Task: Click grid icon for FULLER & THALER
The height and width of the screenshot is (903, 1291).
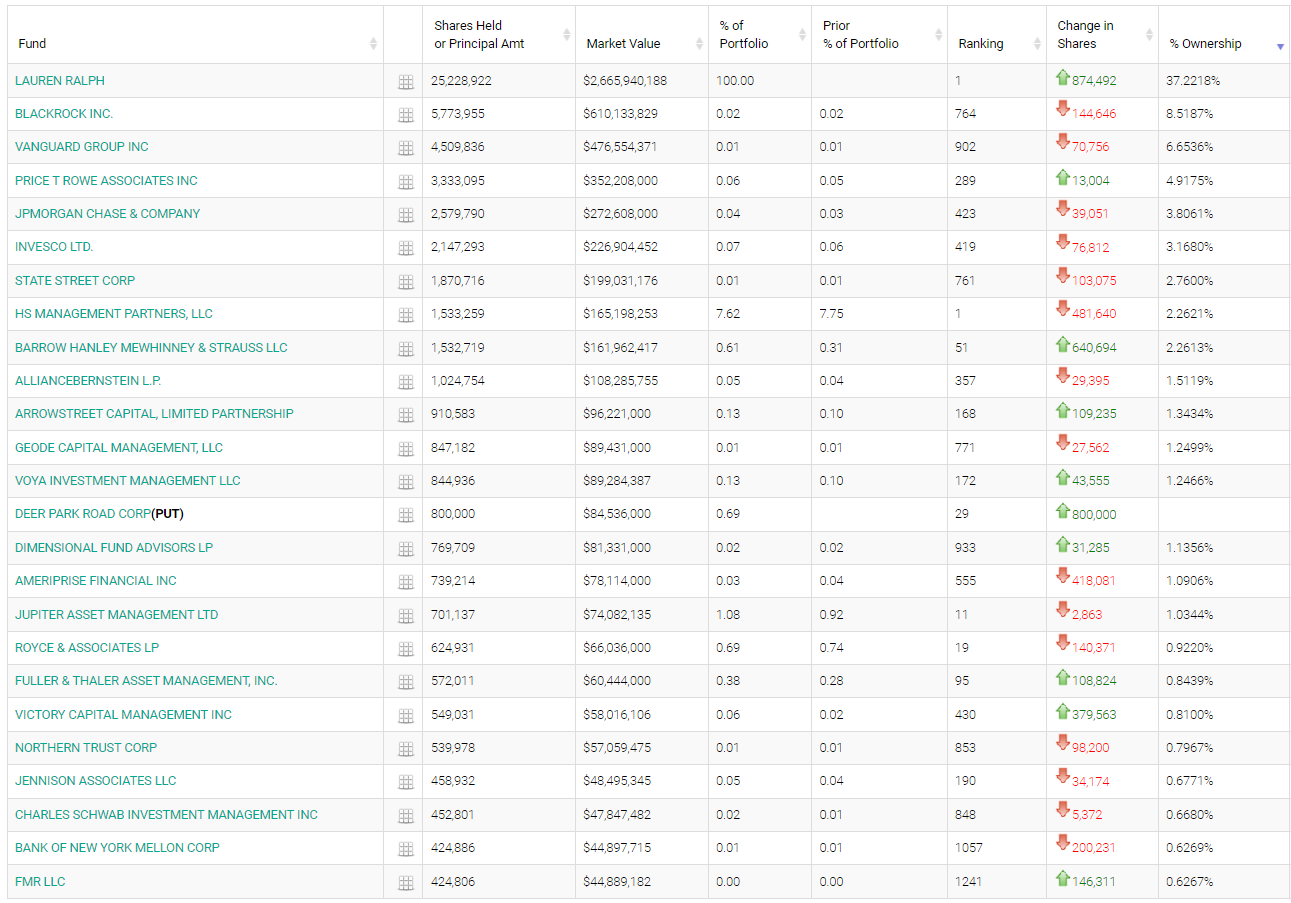Action: click(405, 682)
